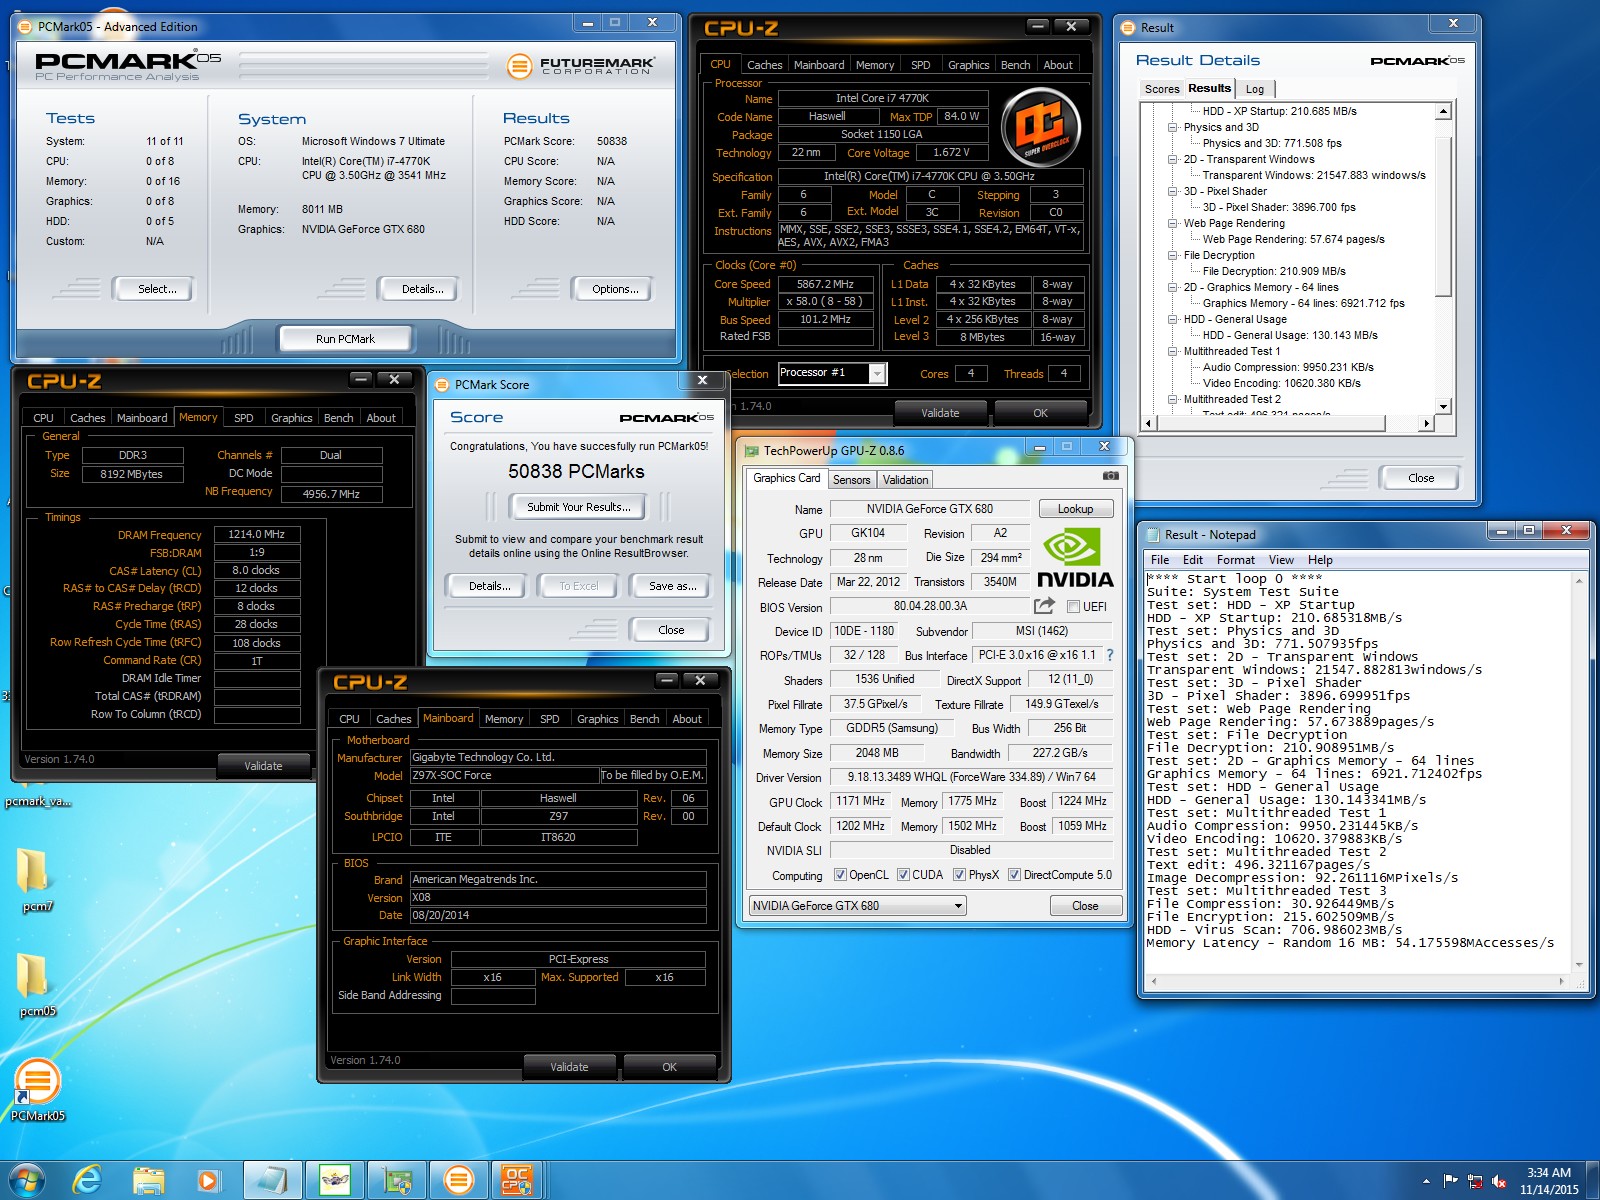This screenshot has height=1200, width=1600.
Task: Click the question mark beside Bus Interface
Action: coord(1110,655)
